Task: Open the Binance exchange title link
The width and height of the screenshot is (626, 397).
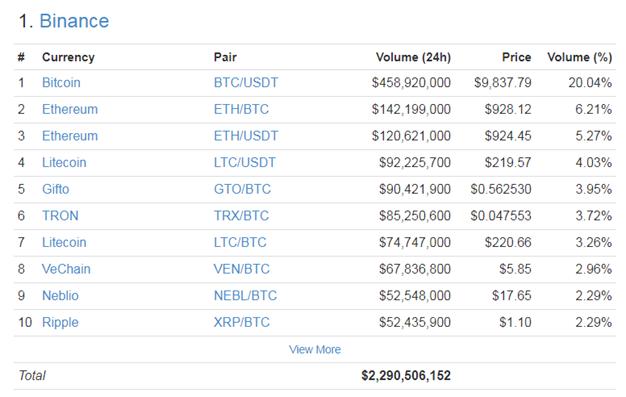Action: pyautogui.click(x=74, y=21)
